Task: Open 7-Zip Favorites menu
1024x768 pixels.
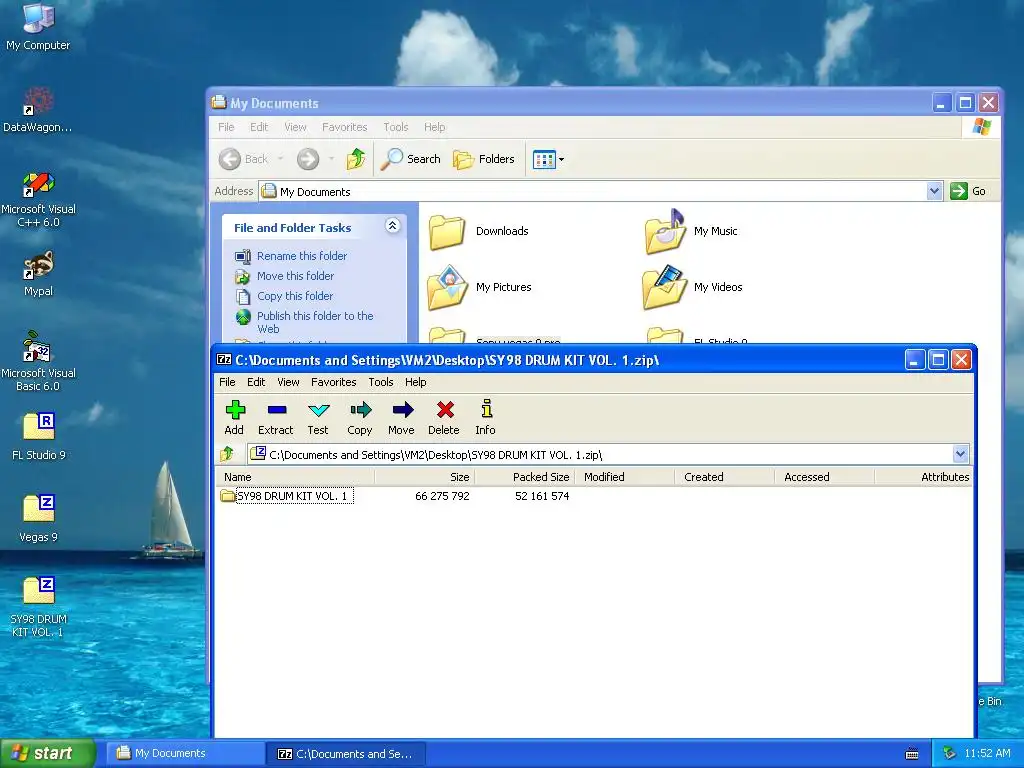Action: point(334,382)
